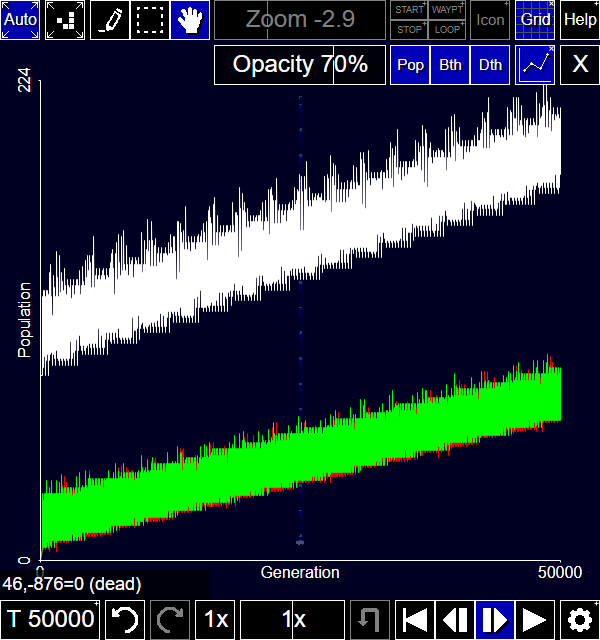Step back one generation
600x640 pixels.
click(x=455, y=620)
